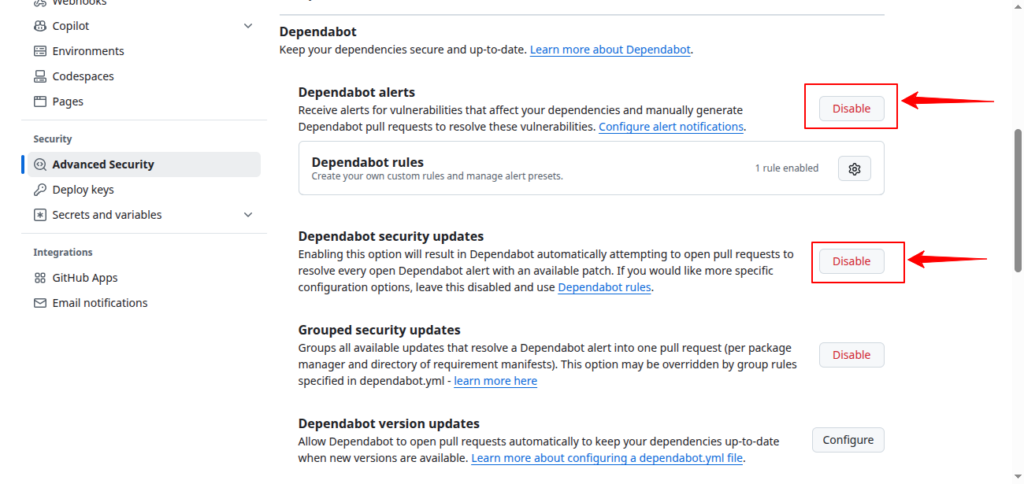Image resolution: width=1024 pixels, height=484 pixels.
Task: Disable Grouped security updates
Action: 851,355
